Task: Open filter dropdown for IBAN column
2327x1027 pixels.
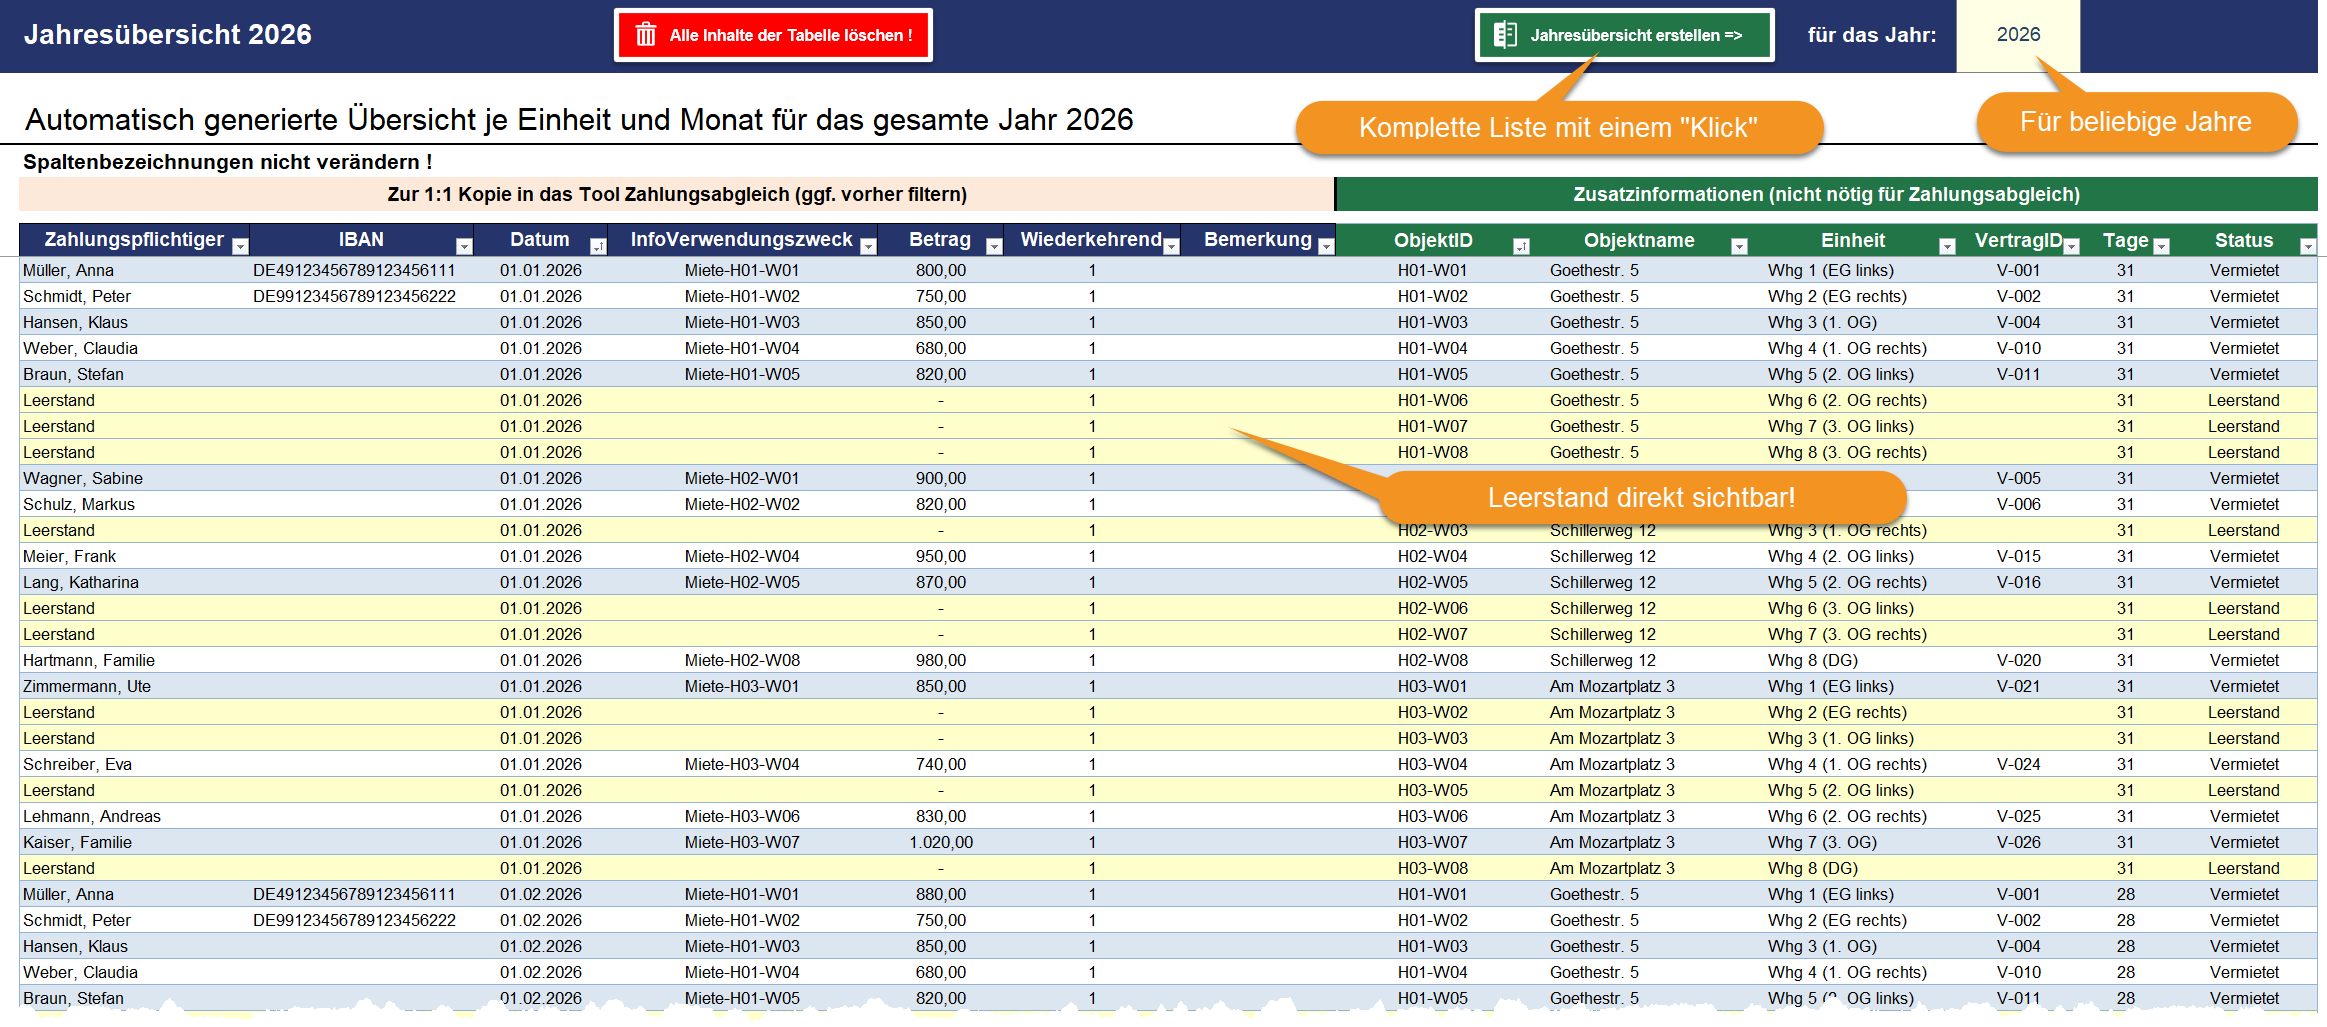Action: (464, 246)
